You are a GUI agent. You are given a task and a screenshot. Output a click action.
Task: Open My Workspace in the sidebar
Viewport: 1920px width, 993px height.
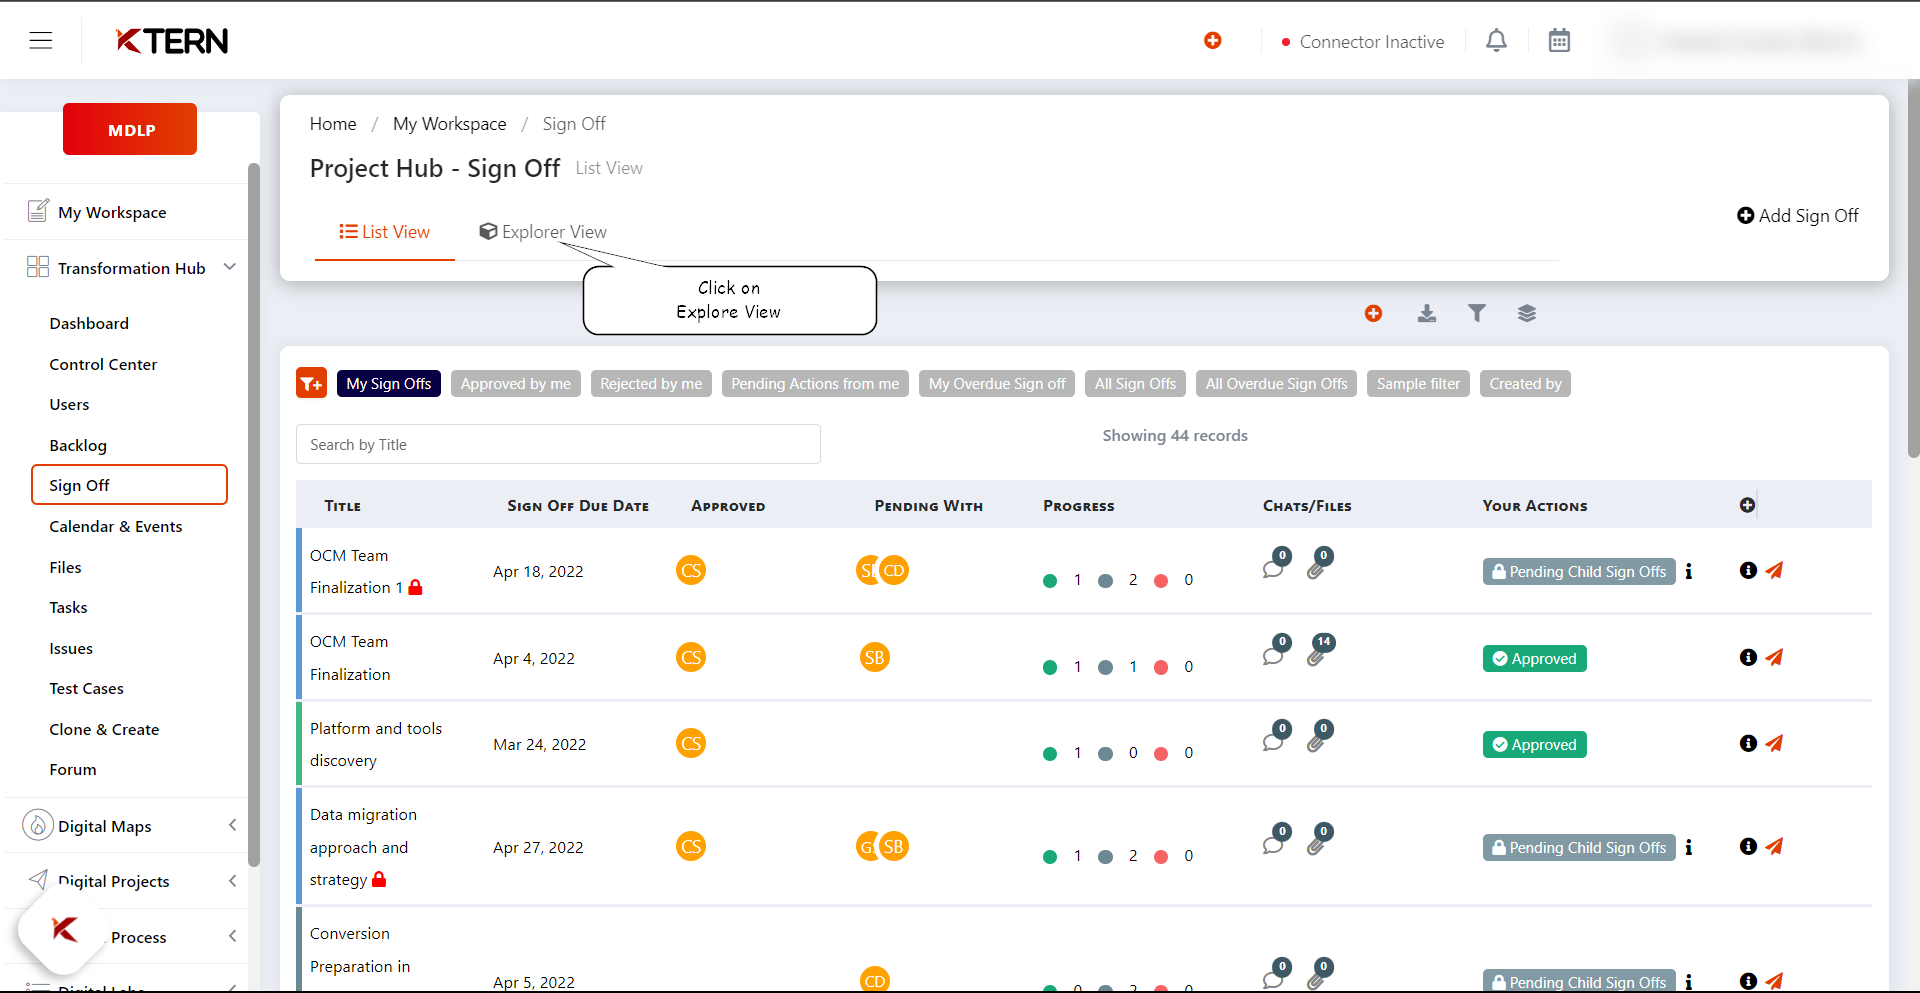pyautogui.click(x=112, y=212)
